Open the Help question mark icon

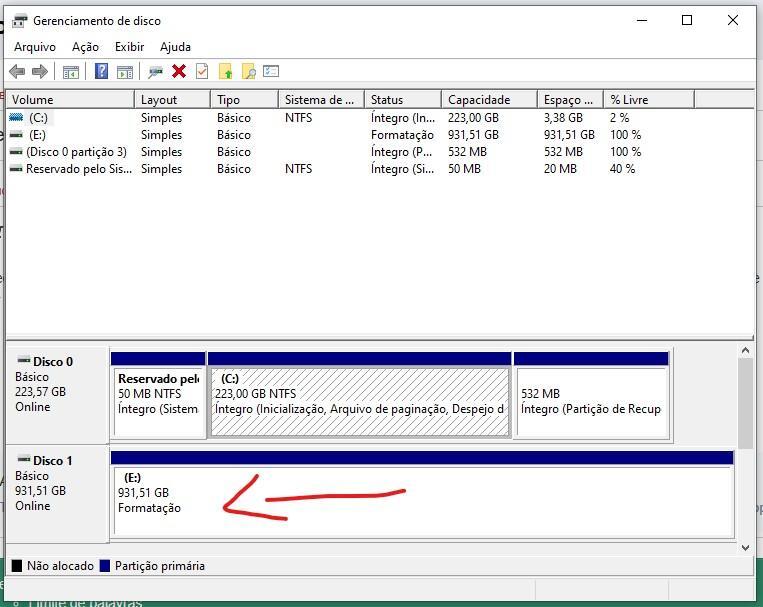(101, 72)
